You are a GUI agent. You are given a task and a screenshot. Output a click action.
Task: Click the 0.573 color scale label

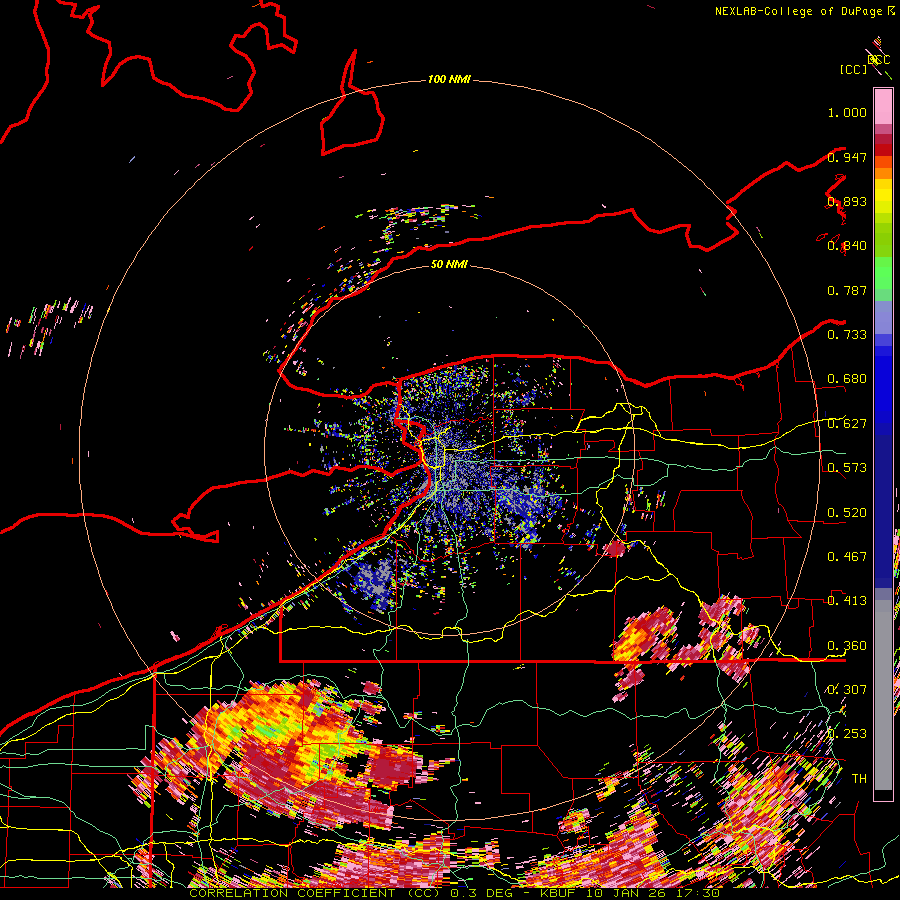tap(847, 468)
